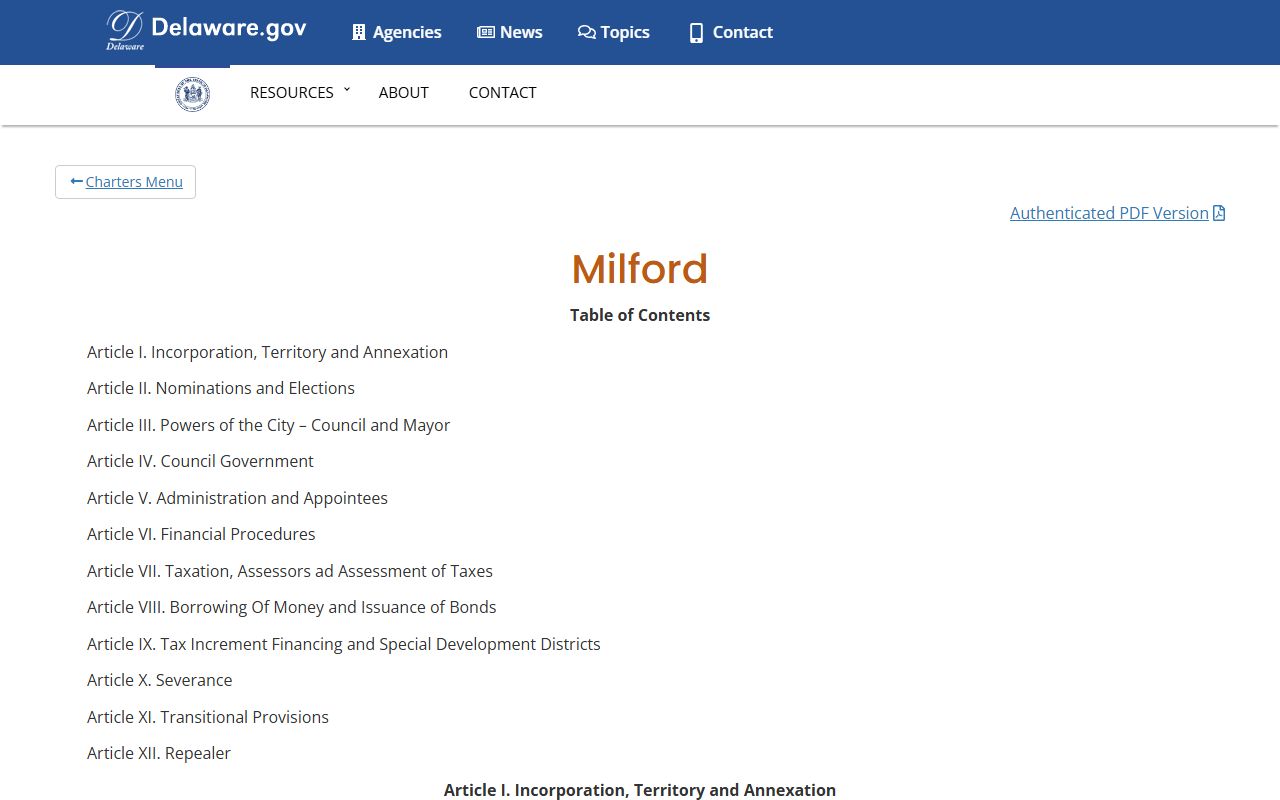Jump to Article III. Powers of the City
This screenshot has width=1280, height=800.
tap(268, 425)
